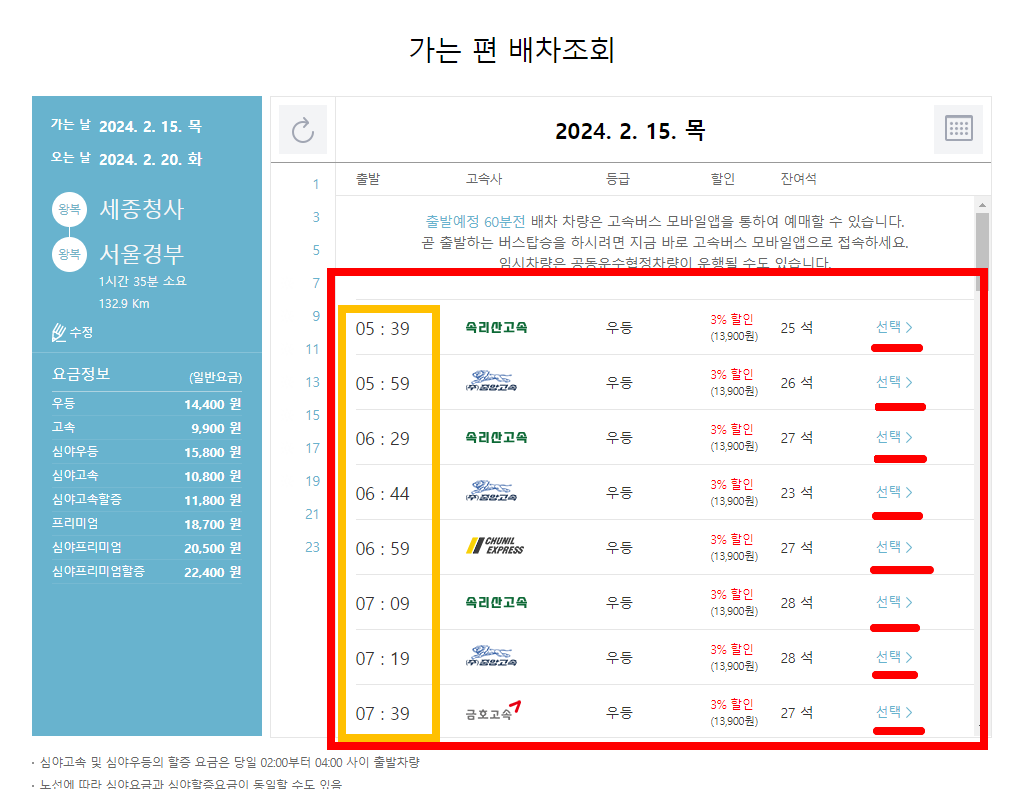Viewport: 1029px width, 789px height.
Task: Click the 등급 column header
Action: point(618,179)
